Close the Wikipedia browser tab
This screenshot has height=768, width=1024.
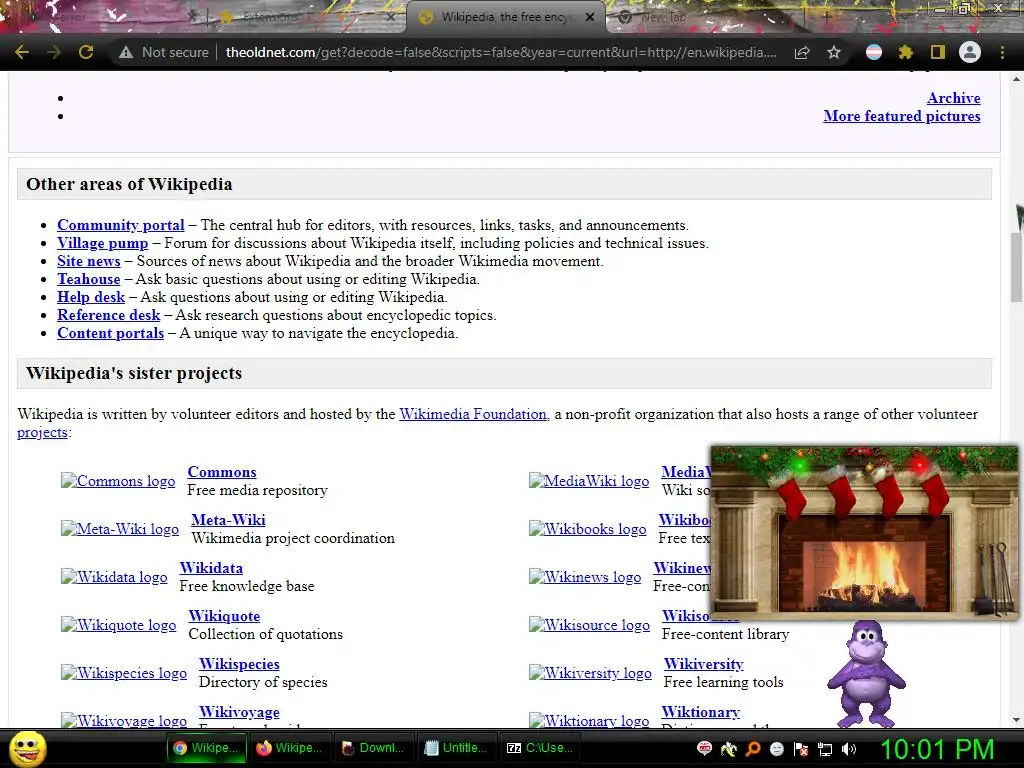coord(590,17)
